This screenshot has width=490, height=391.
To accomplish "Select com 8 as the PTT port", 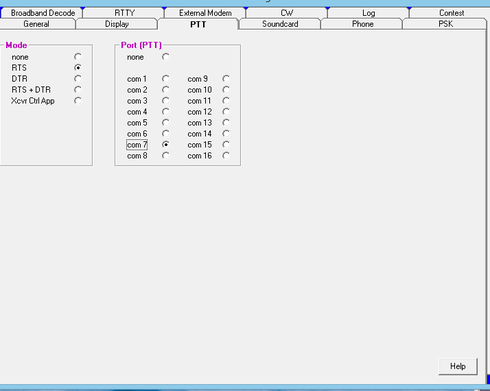I will pos(165,156).
